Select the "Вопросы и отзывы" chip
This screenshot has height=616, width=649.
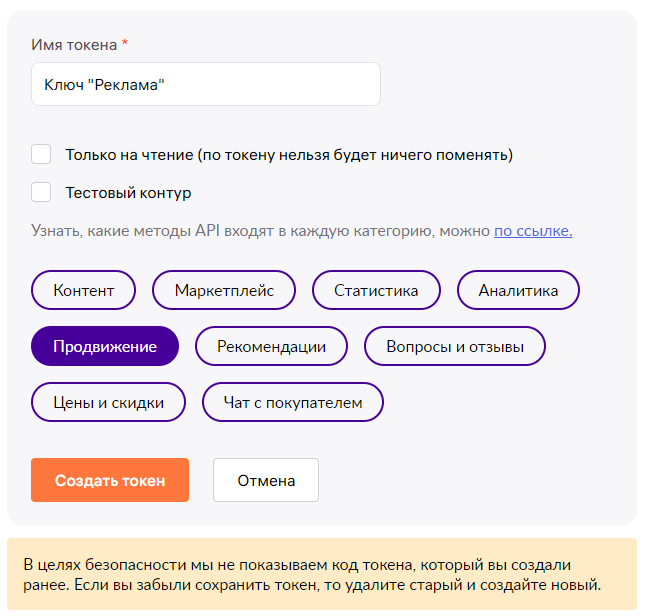click(x=455, y=347)
